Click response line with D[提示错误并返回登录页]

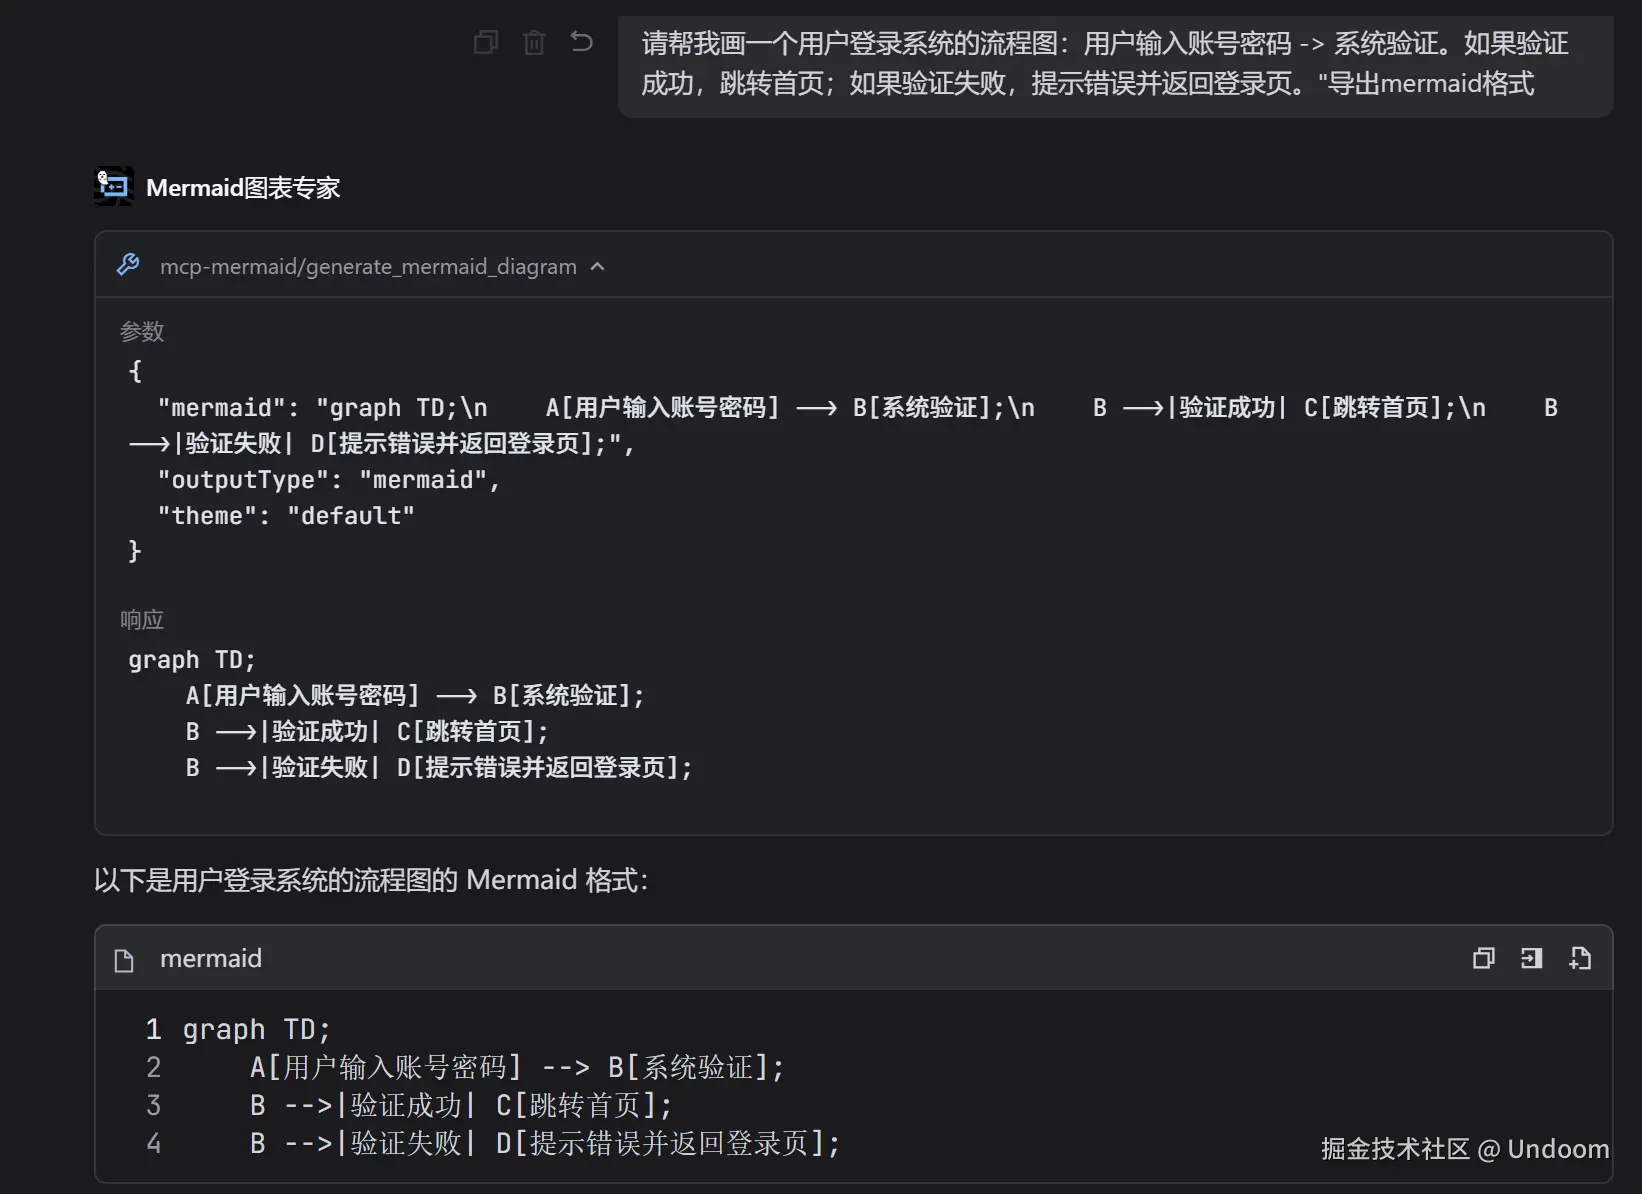[439, 768]
